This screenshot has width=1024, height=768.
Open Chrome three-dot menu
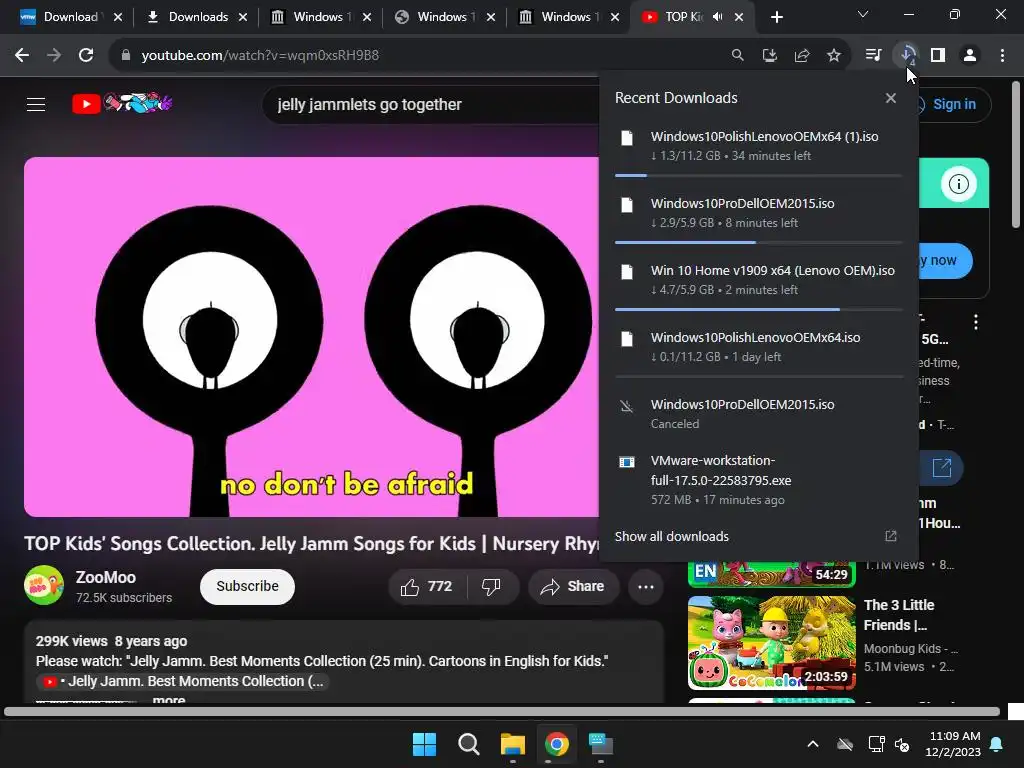[1002, 56]
